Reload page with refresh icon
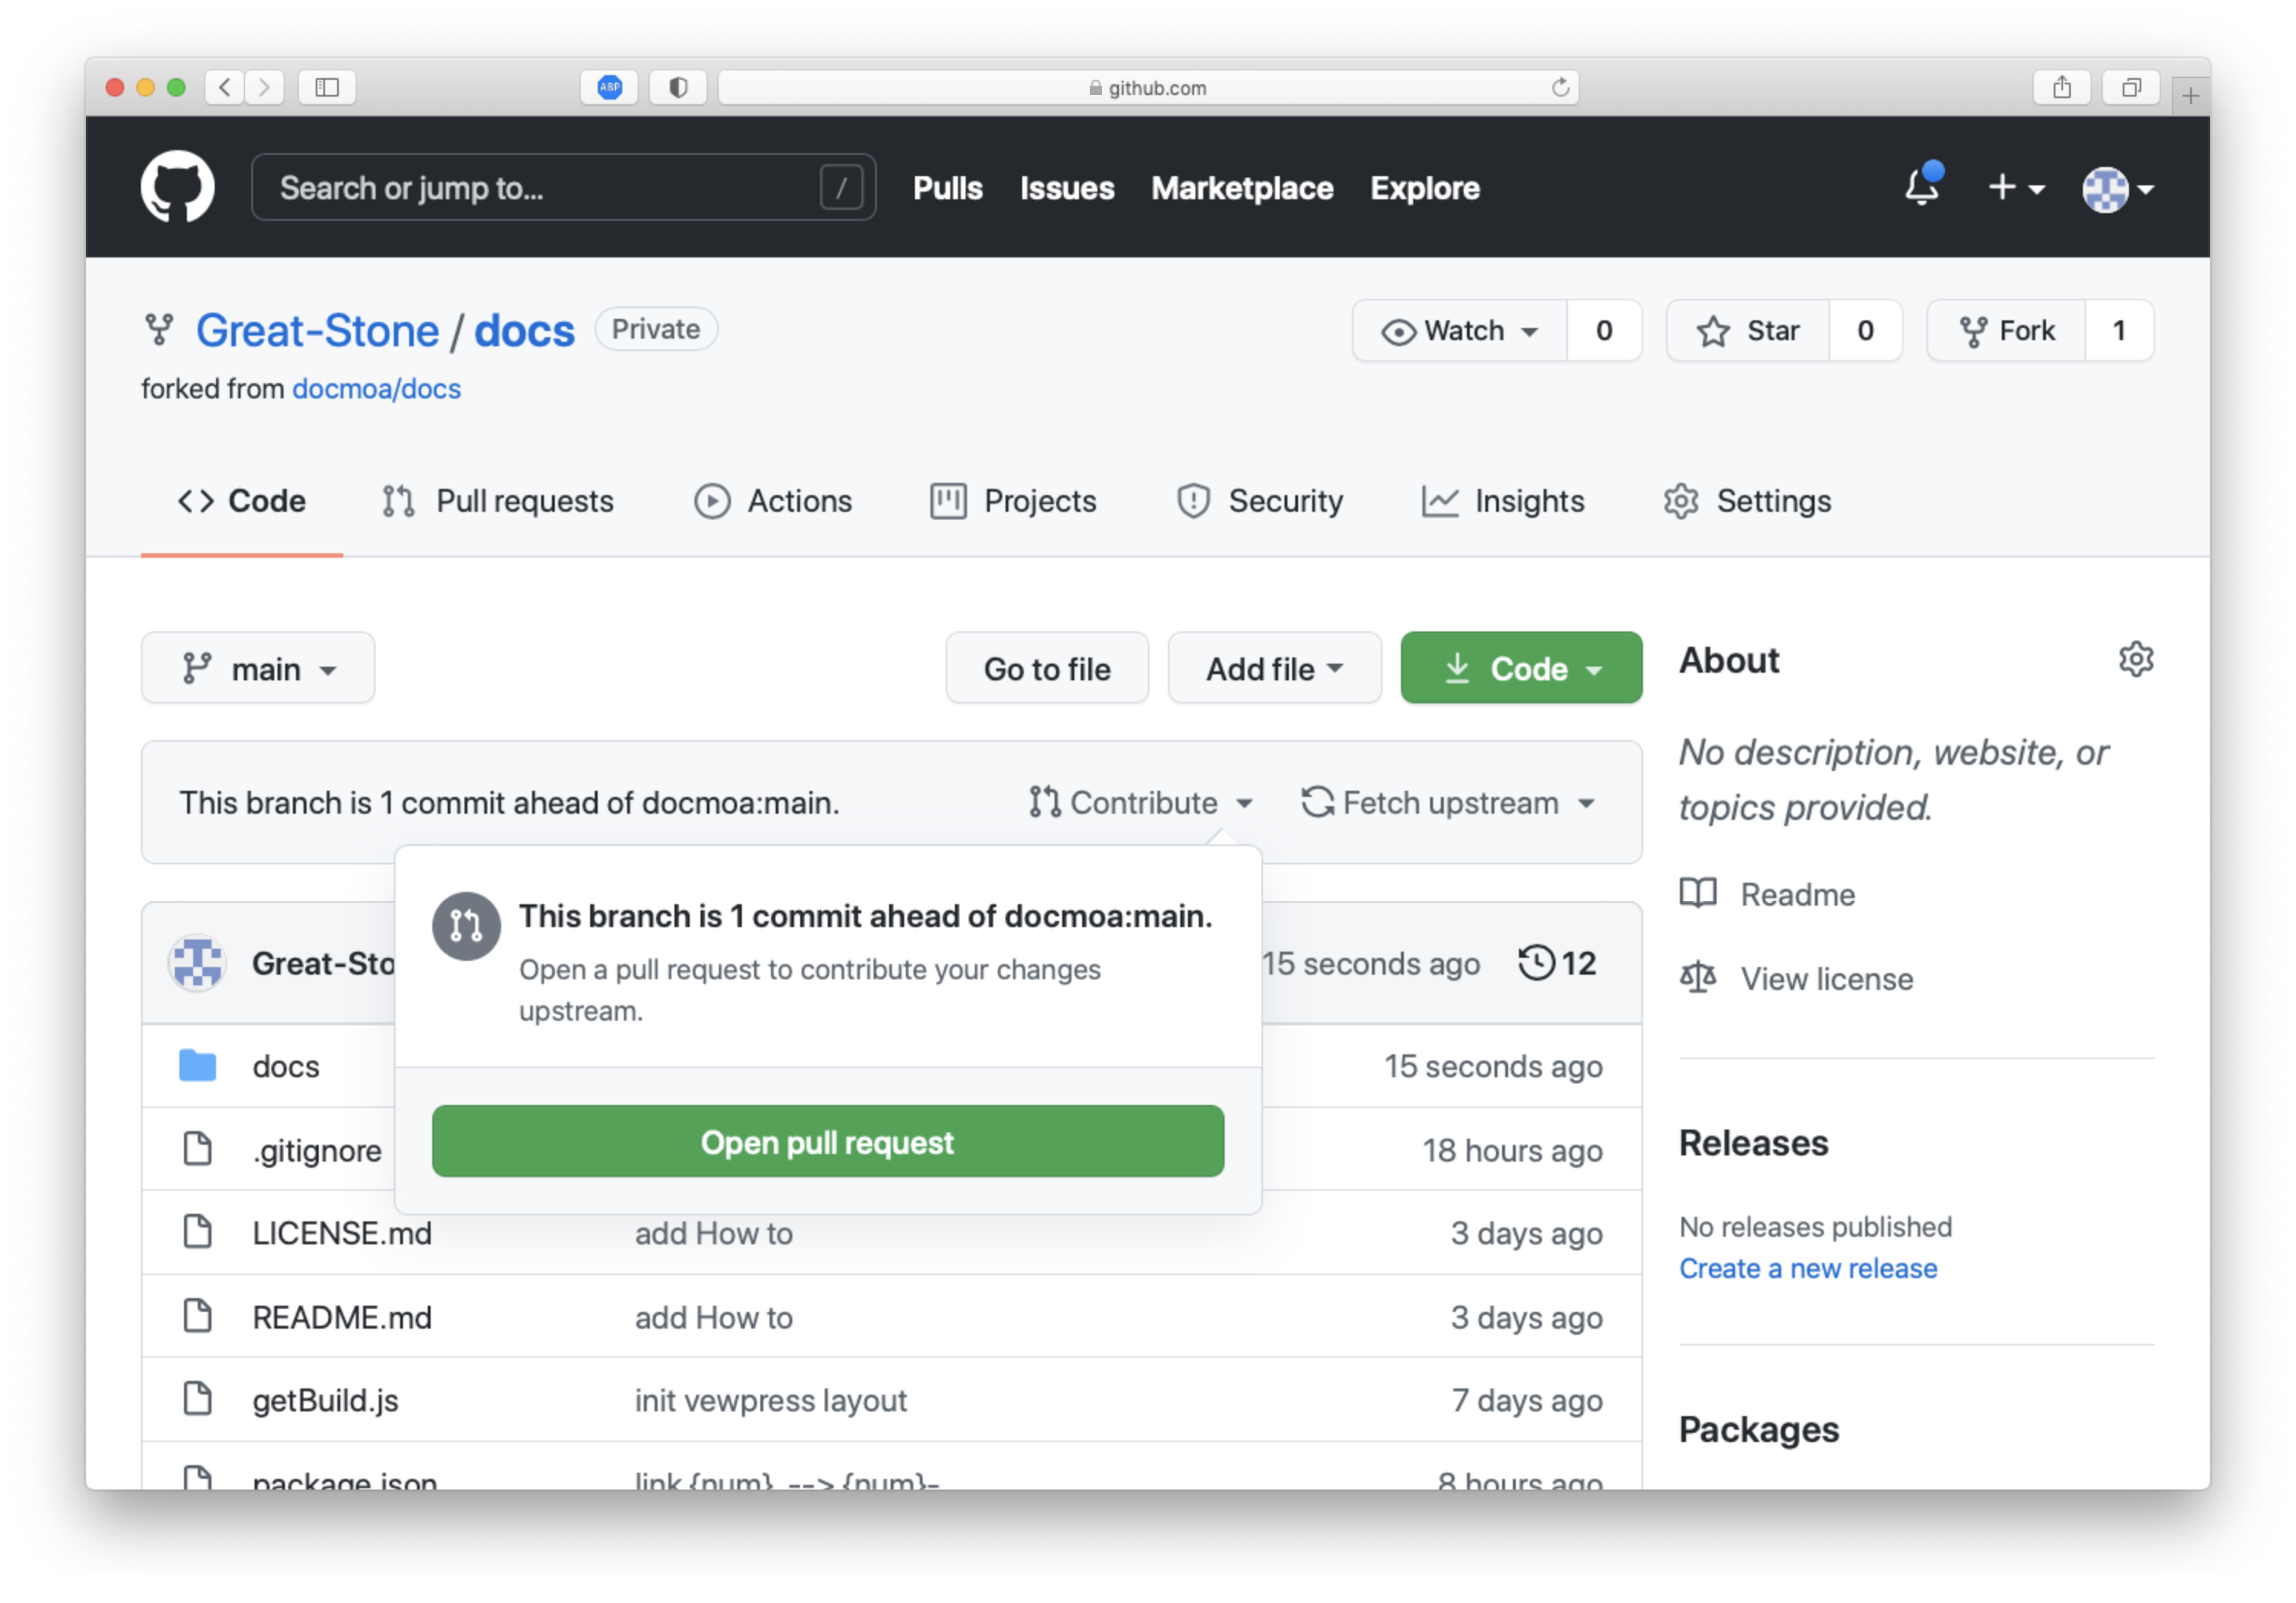 pyautogui.click(x=1560, y=88)
